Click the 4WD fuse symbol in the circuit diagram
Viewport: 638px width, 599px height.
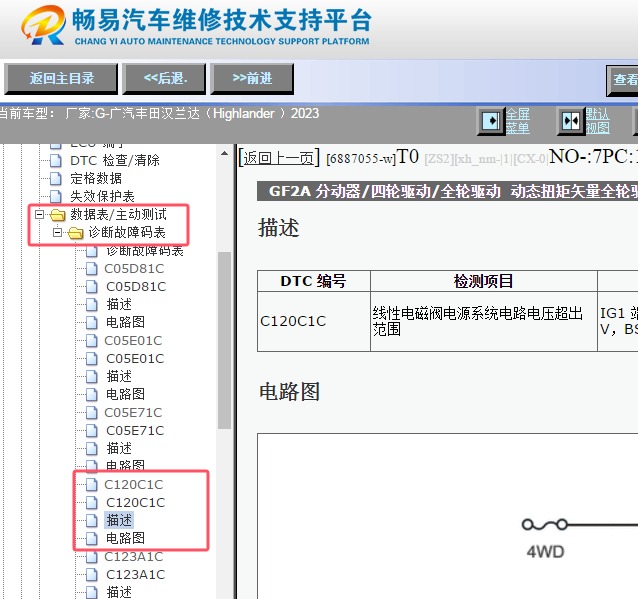pyautogui.click(x=545, y=525)
